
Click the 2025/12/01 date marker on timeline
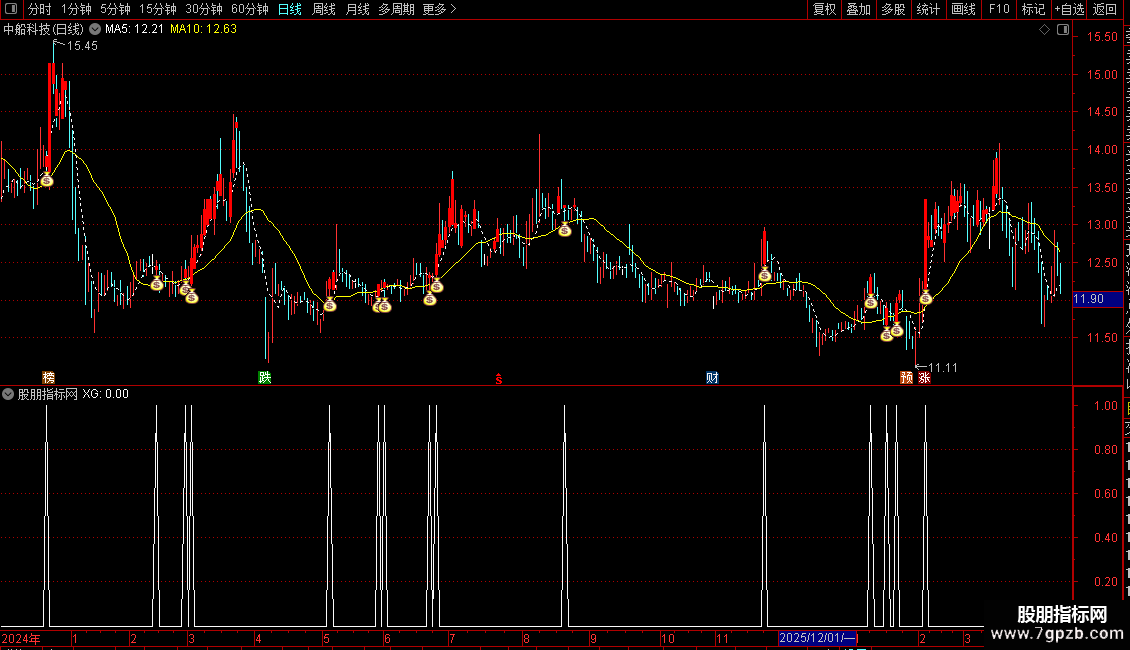click(x=817, y=638)
